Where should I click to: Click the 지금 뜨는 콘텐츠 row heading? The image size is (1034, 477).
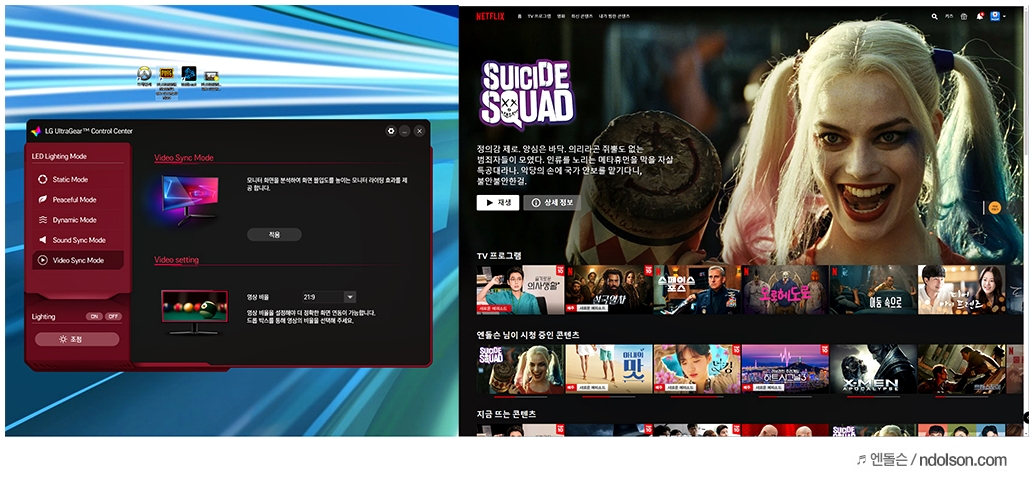tap(506, 414)
